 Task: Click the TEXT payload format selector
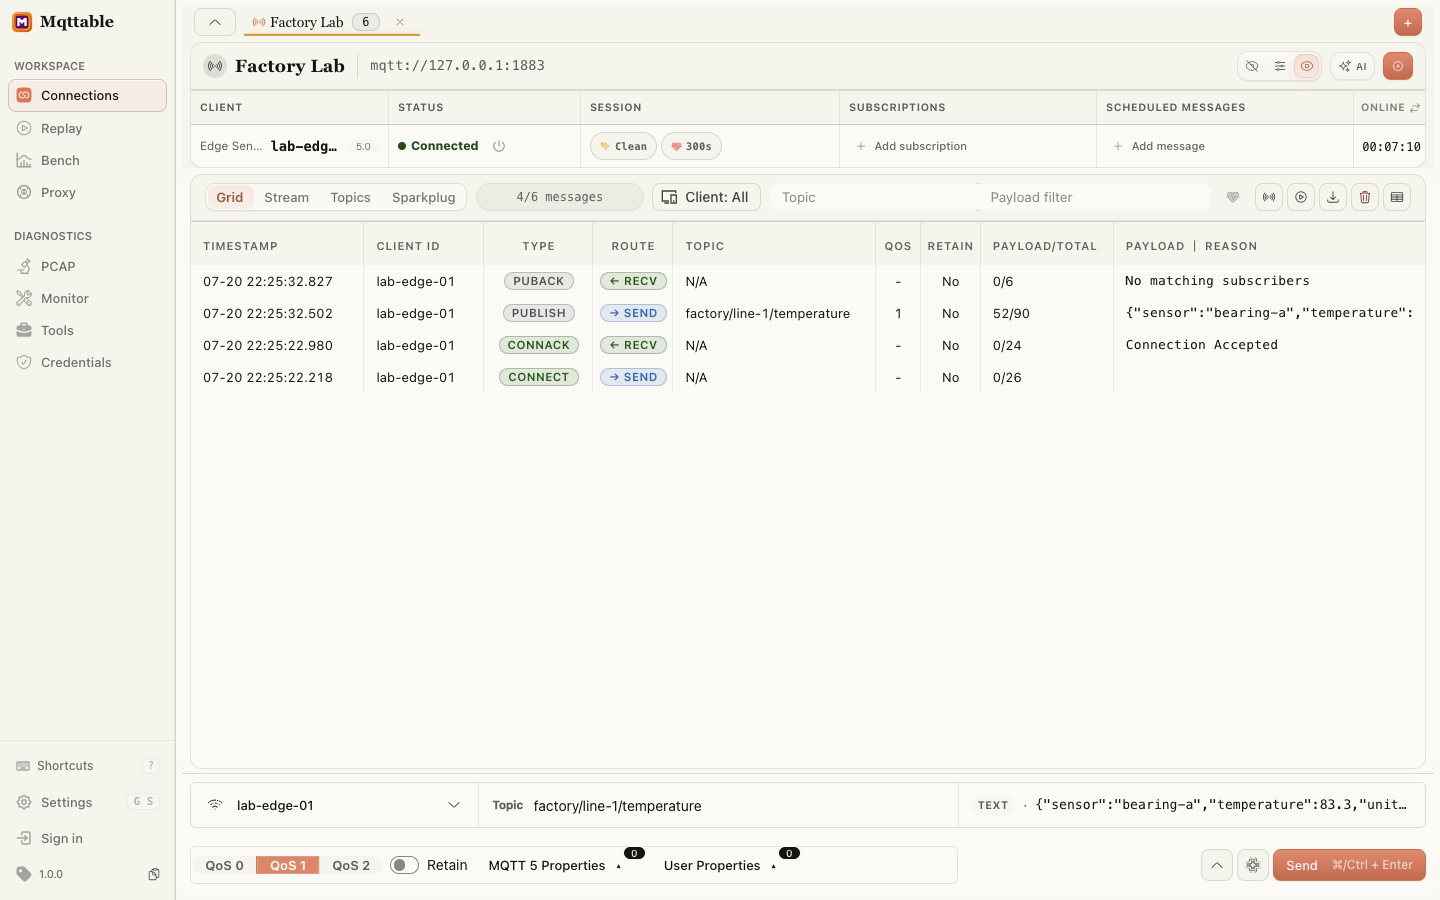click(993, 805)
